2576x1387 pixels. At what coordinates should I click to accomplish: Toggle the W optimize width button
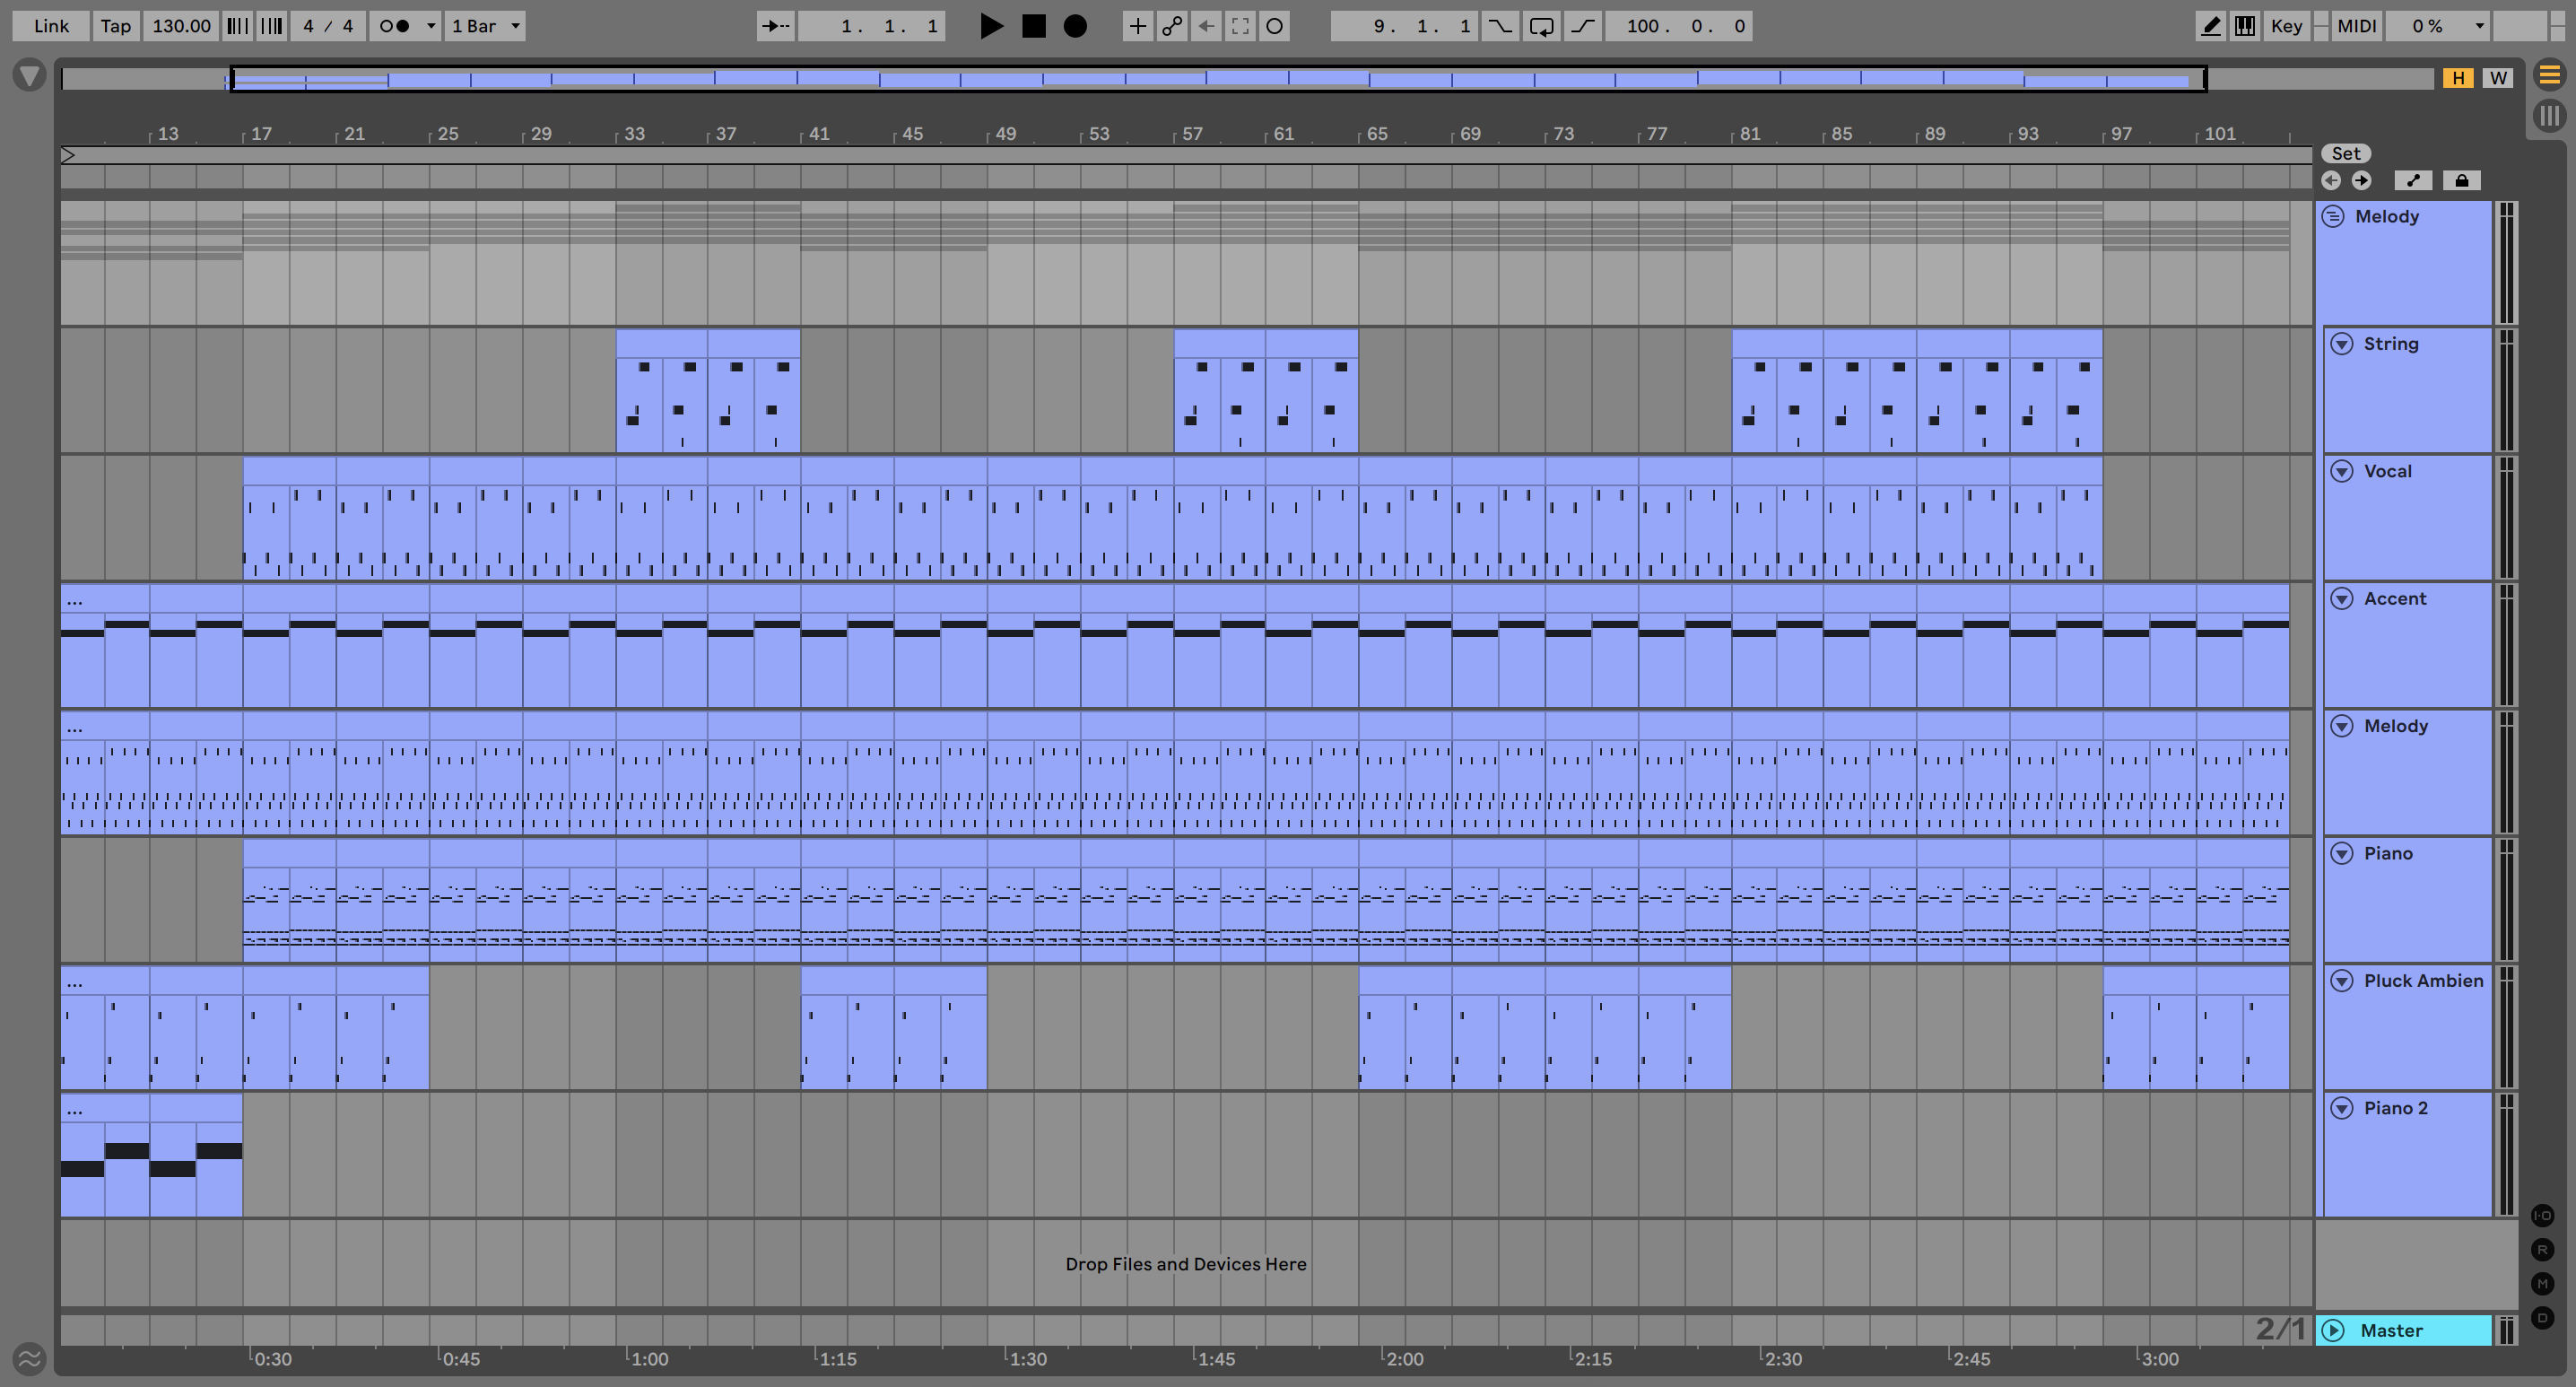2498,78
